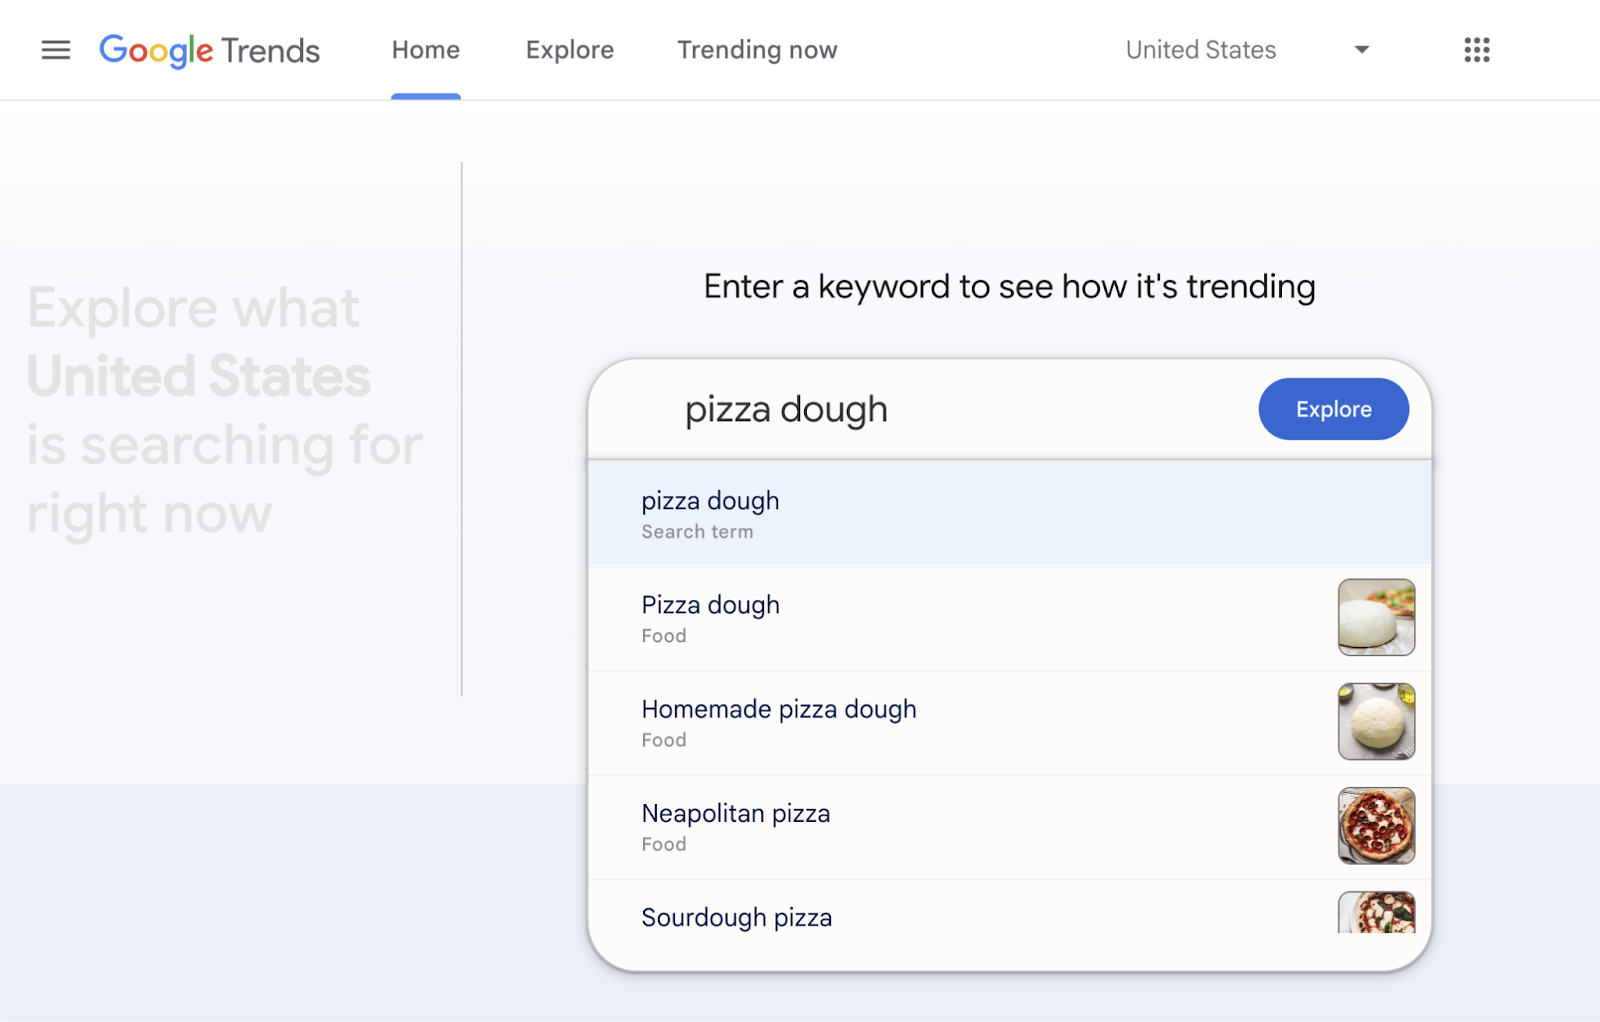Open the Trending now section
The height and width of the screenshot is (1022, 1600).
[x=756, y=50]
